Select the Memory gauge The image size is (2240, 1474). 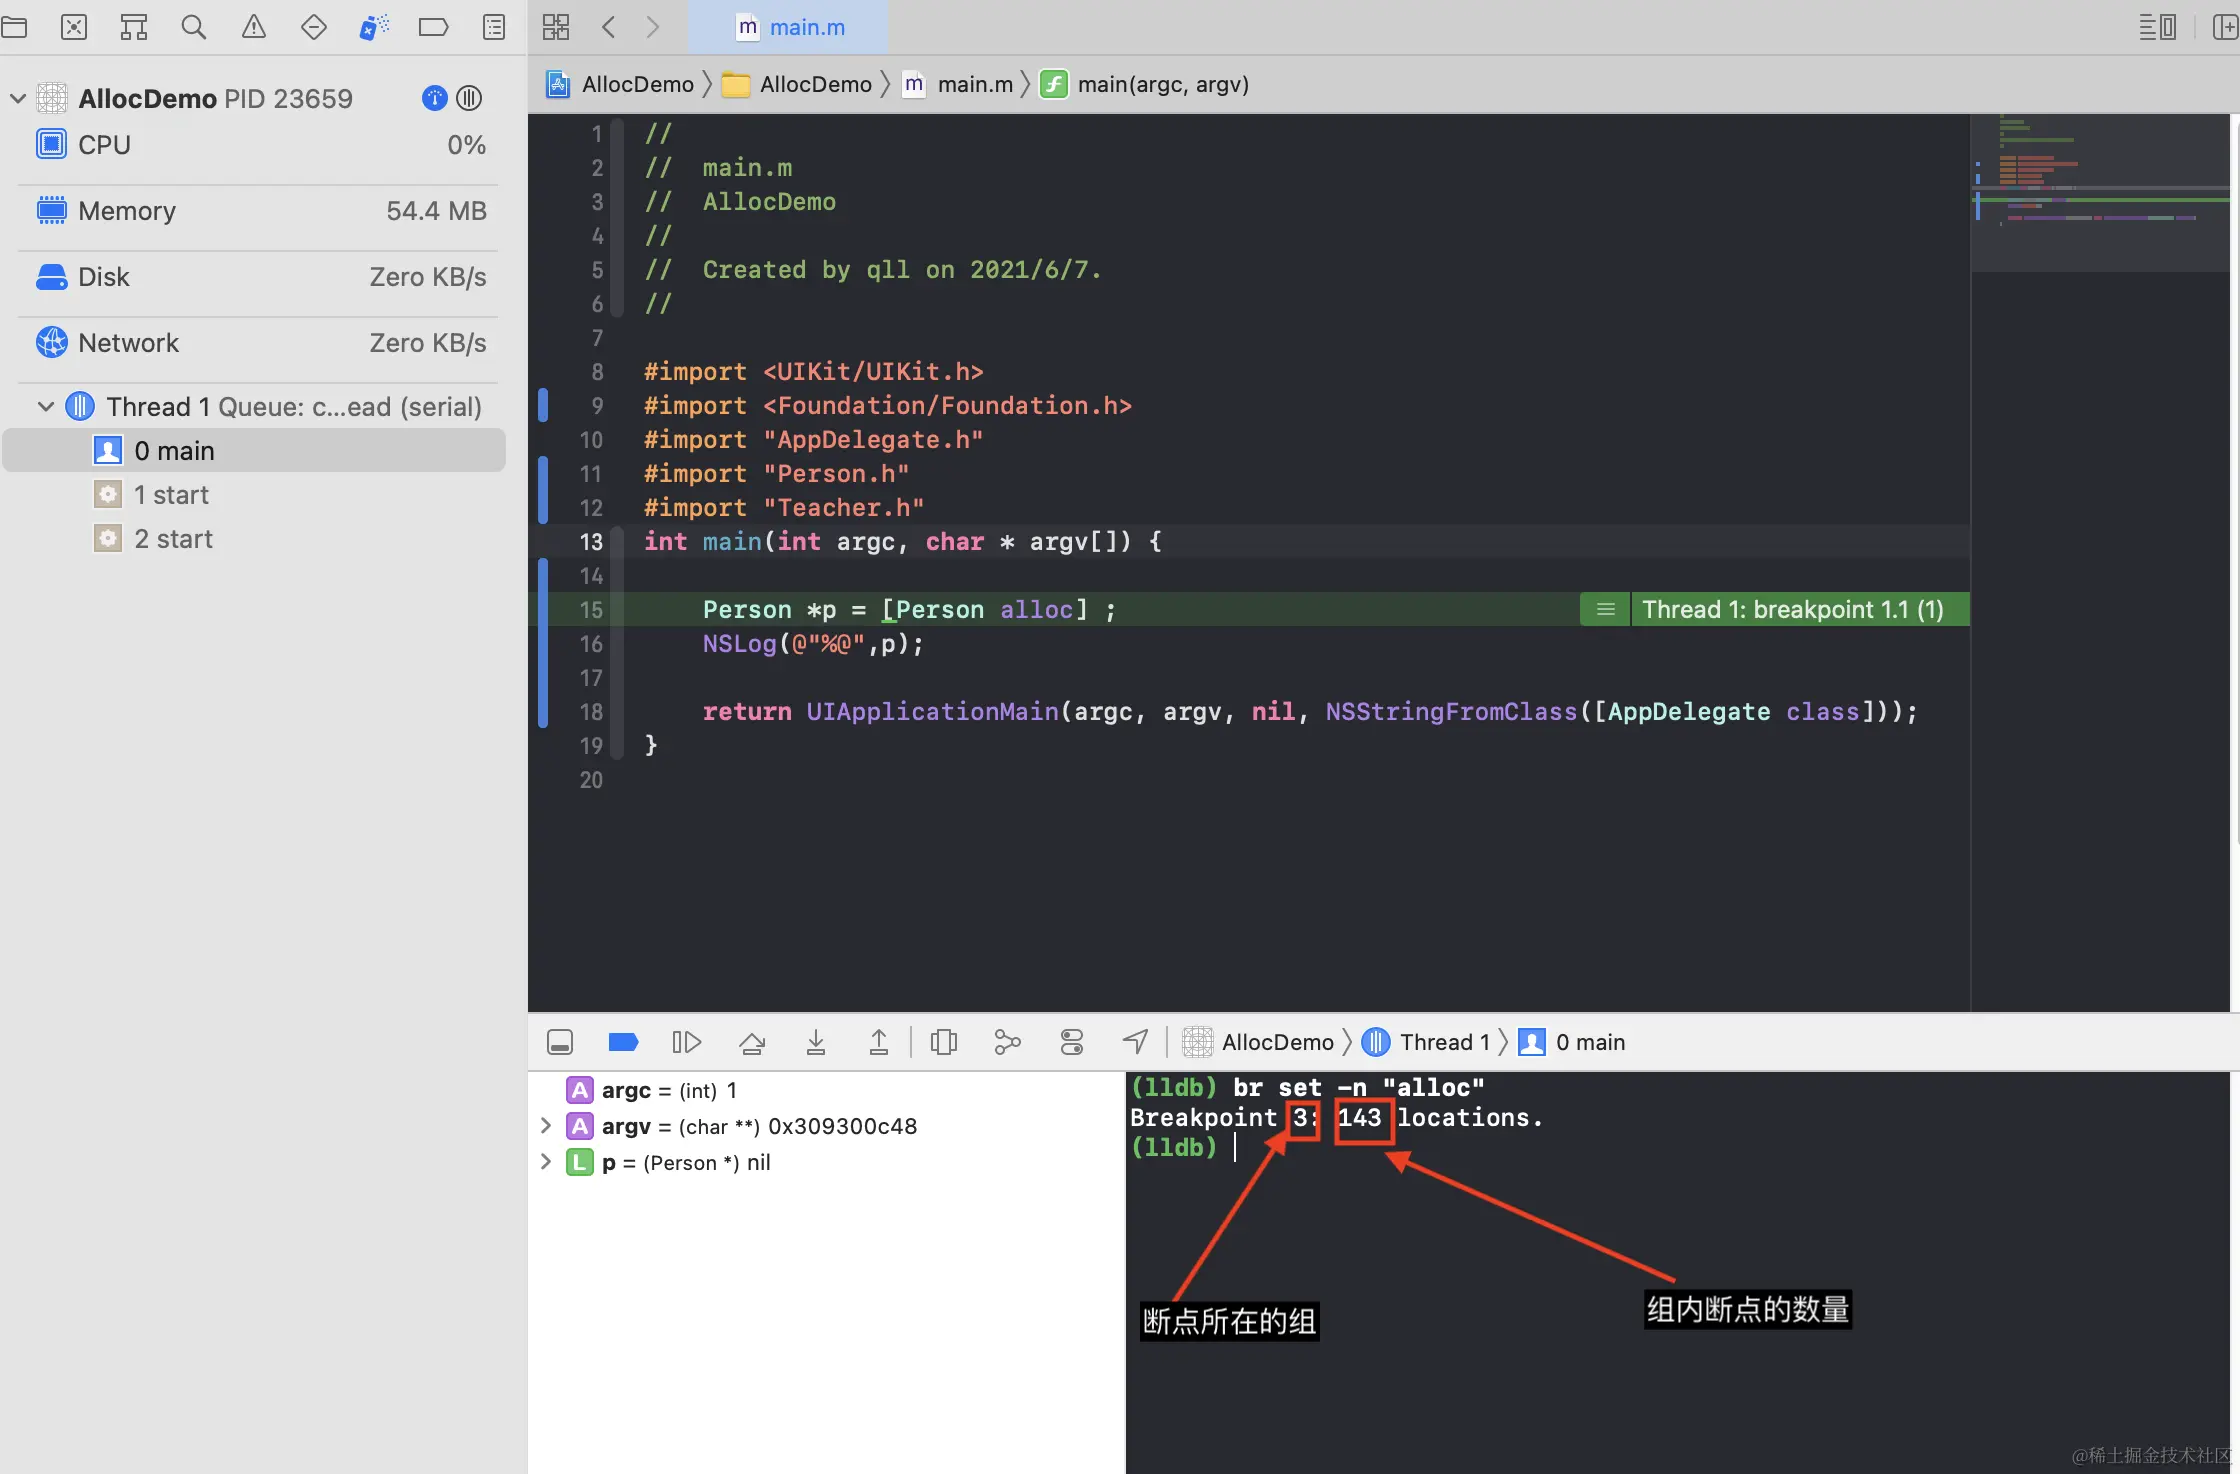coord(260,211)
